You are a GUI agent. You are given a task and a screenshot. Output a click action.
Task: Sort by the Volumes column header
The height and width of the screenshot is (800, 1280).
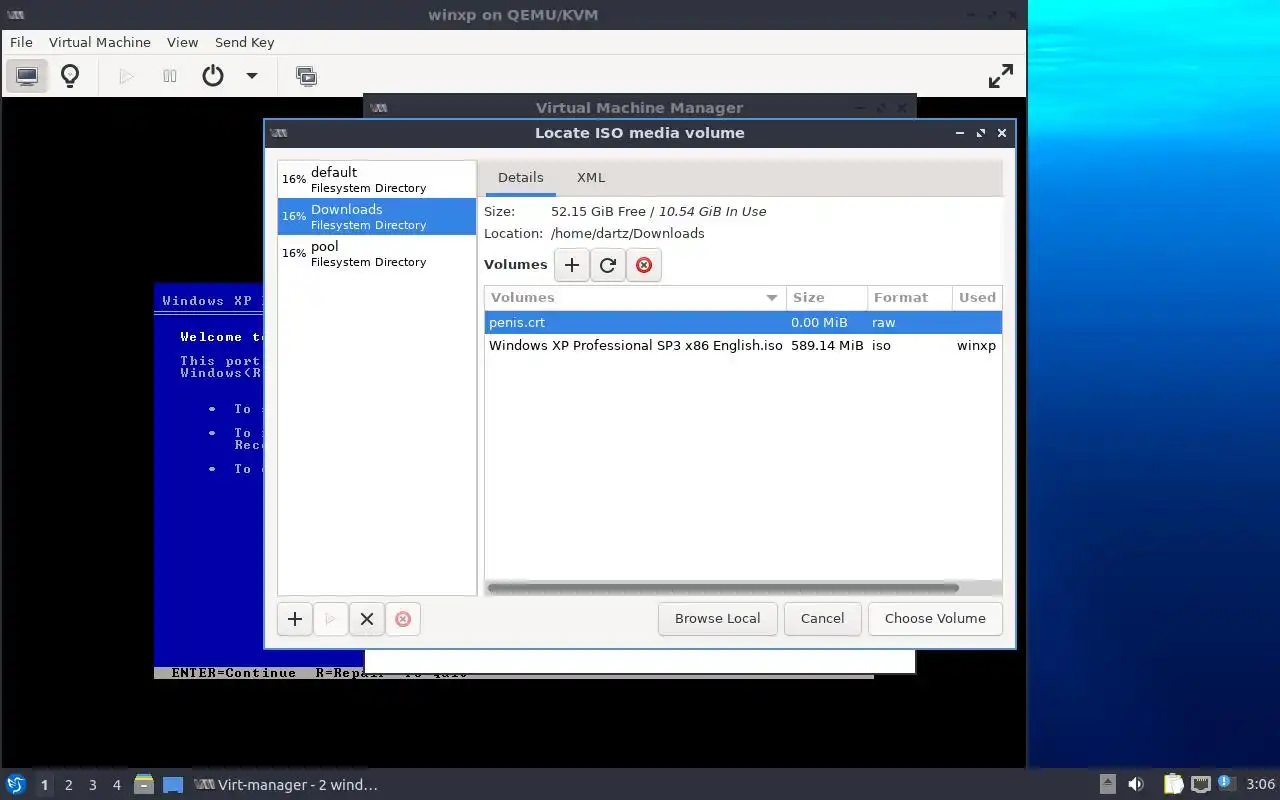(635, 297)
